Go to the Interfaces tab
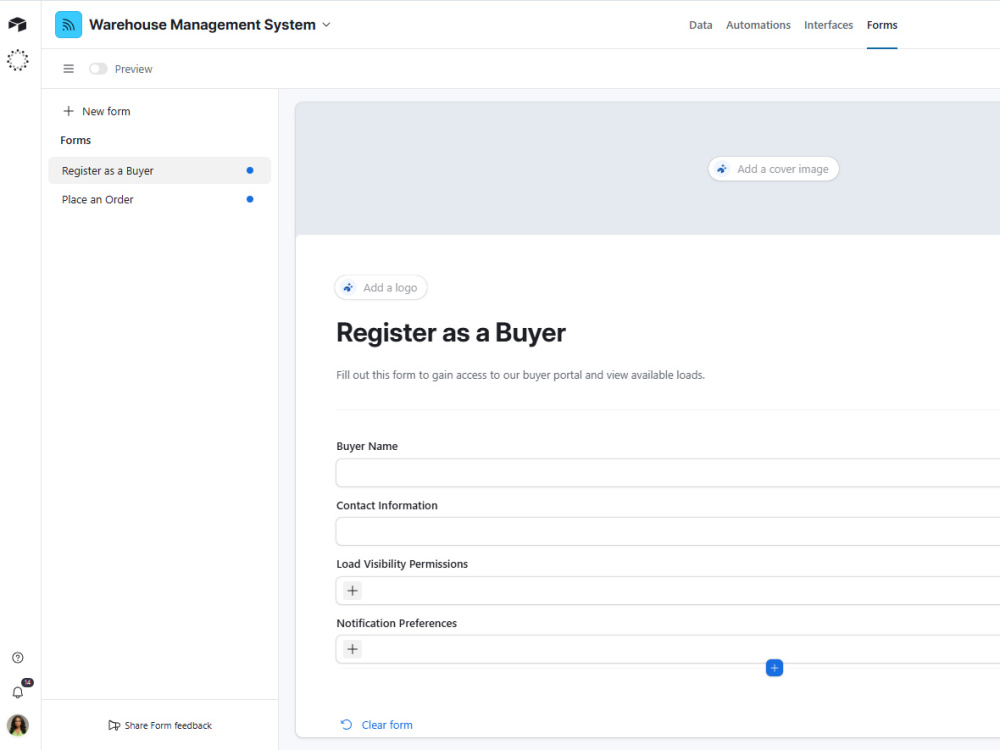The height and width of the screenshot is (750, 1000). [828, 25]
